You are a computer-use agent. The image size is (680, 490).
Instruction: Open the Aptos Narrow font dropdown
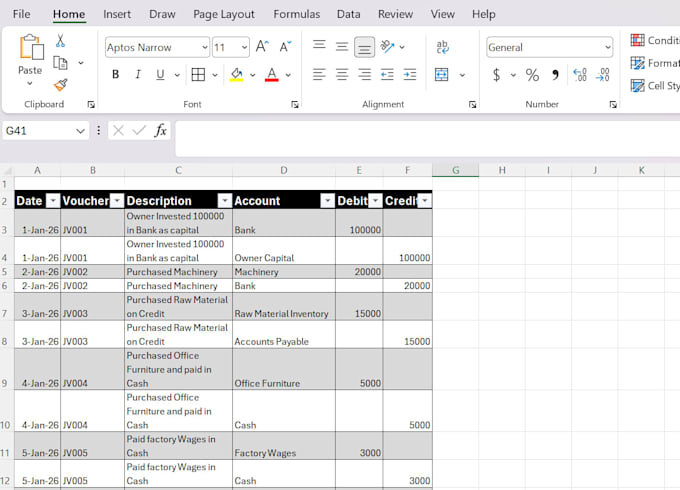pos(205,47)
